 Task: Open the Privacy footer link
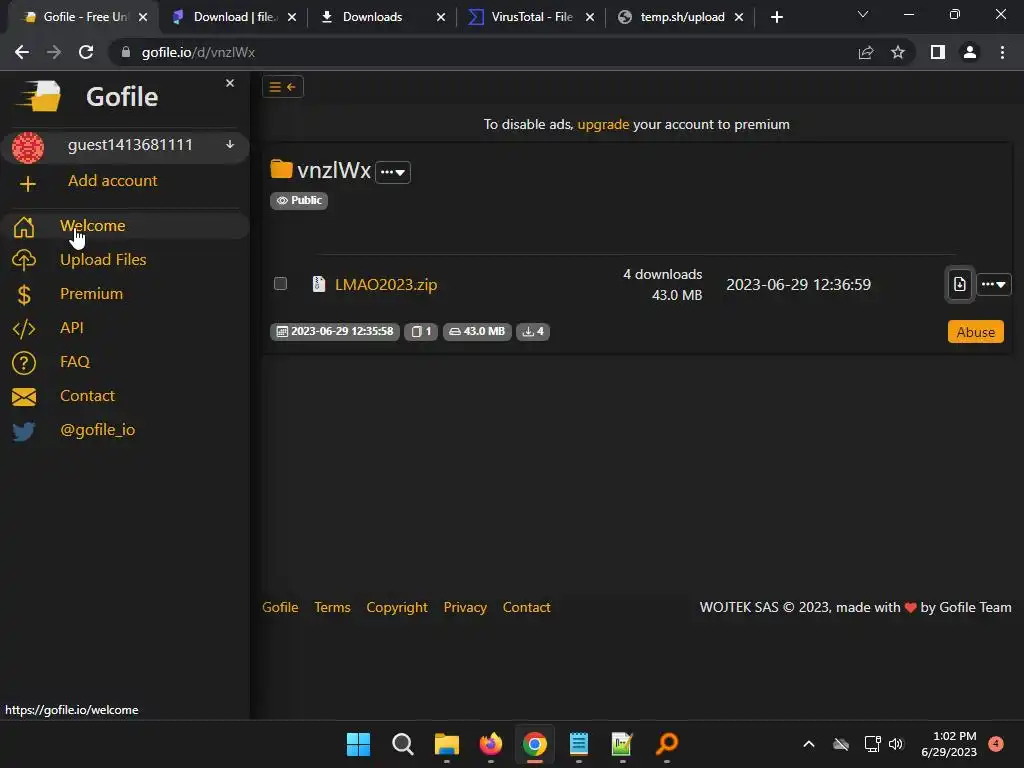[465, 607]
